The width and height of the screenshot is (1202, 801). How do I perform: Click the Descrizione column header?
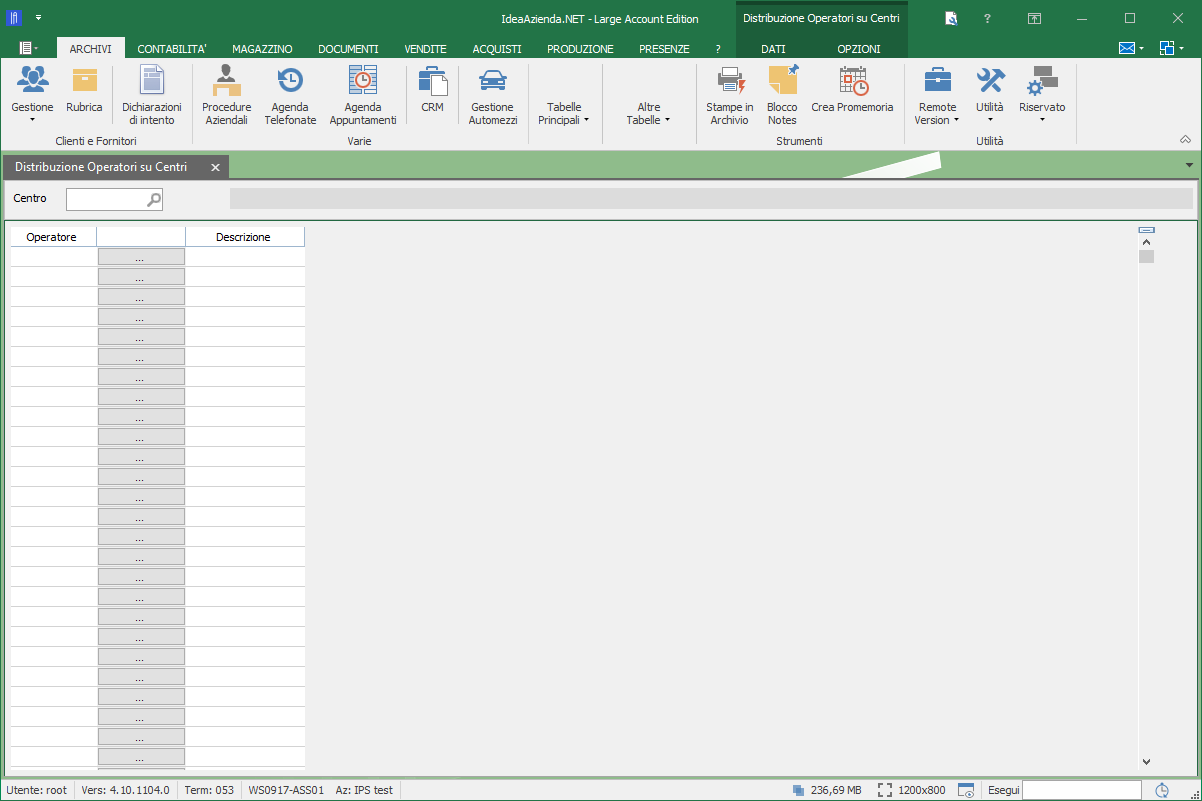[243, 237]
